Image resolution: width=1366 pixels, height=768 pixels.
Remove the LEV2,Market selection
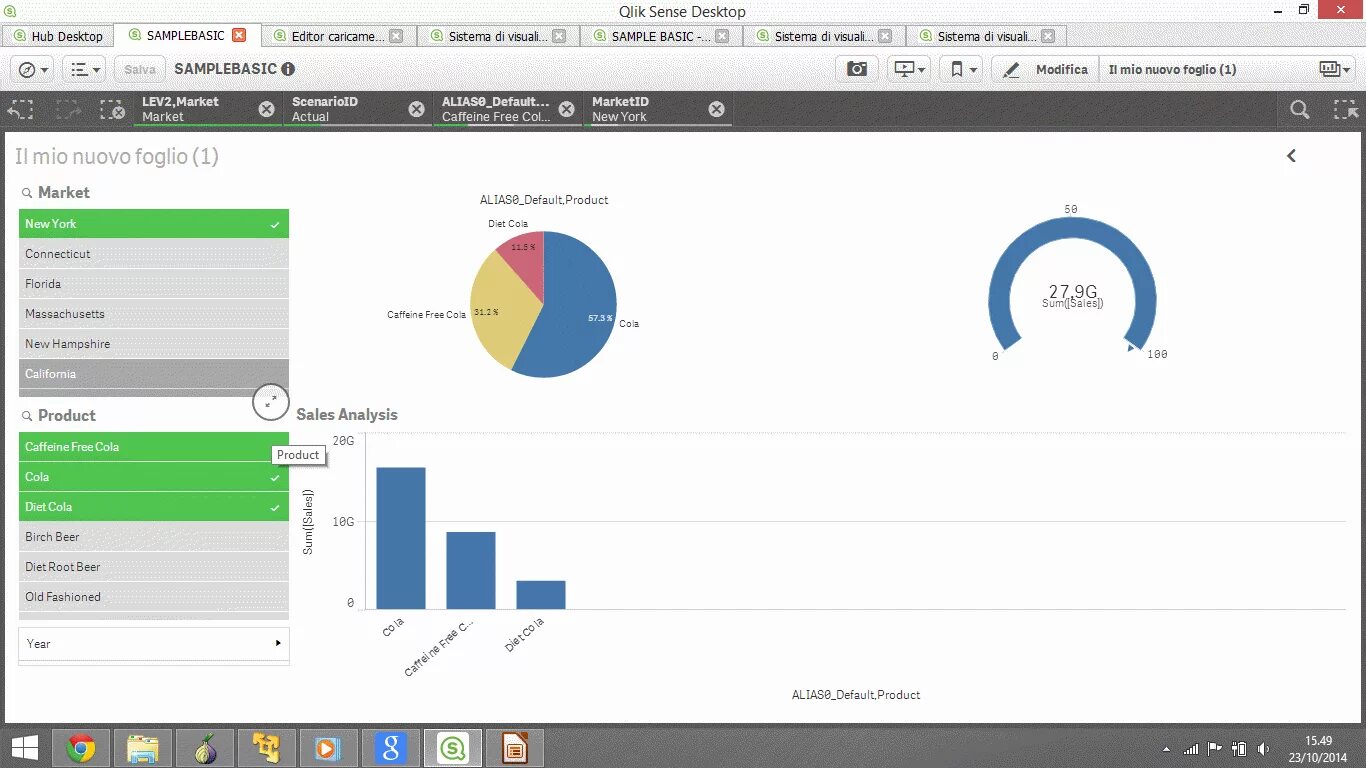[x=266, y=109]
